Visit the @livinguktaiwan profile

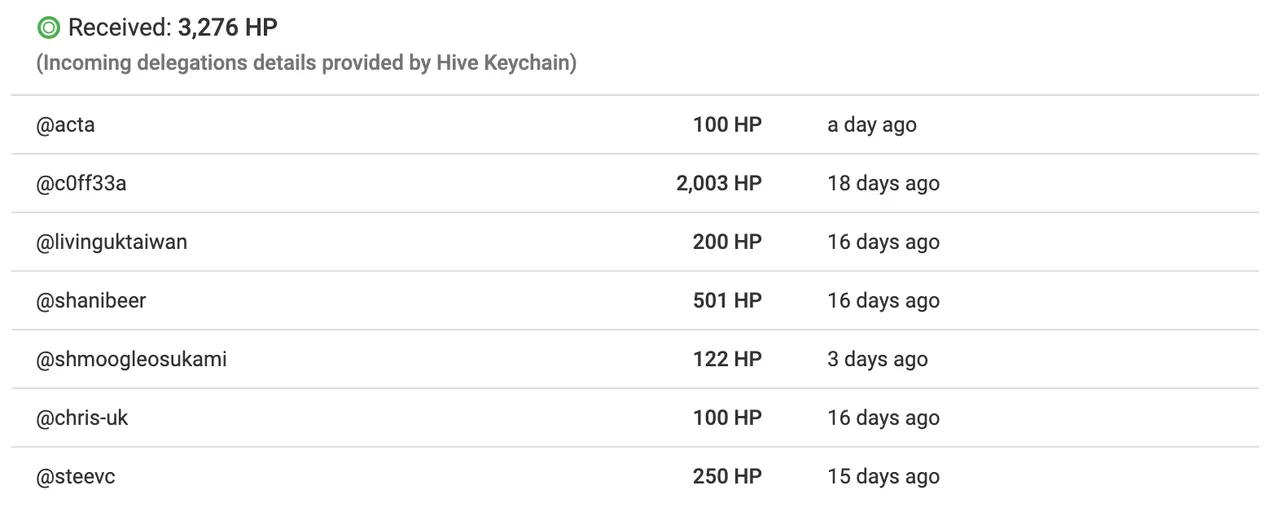click(x=111, y=242)
